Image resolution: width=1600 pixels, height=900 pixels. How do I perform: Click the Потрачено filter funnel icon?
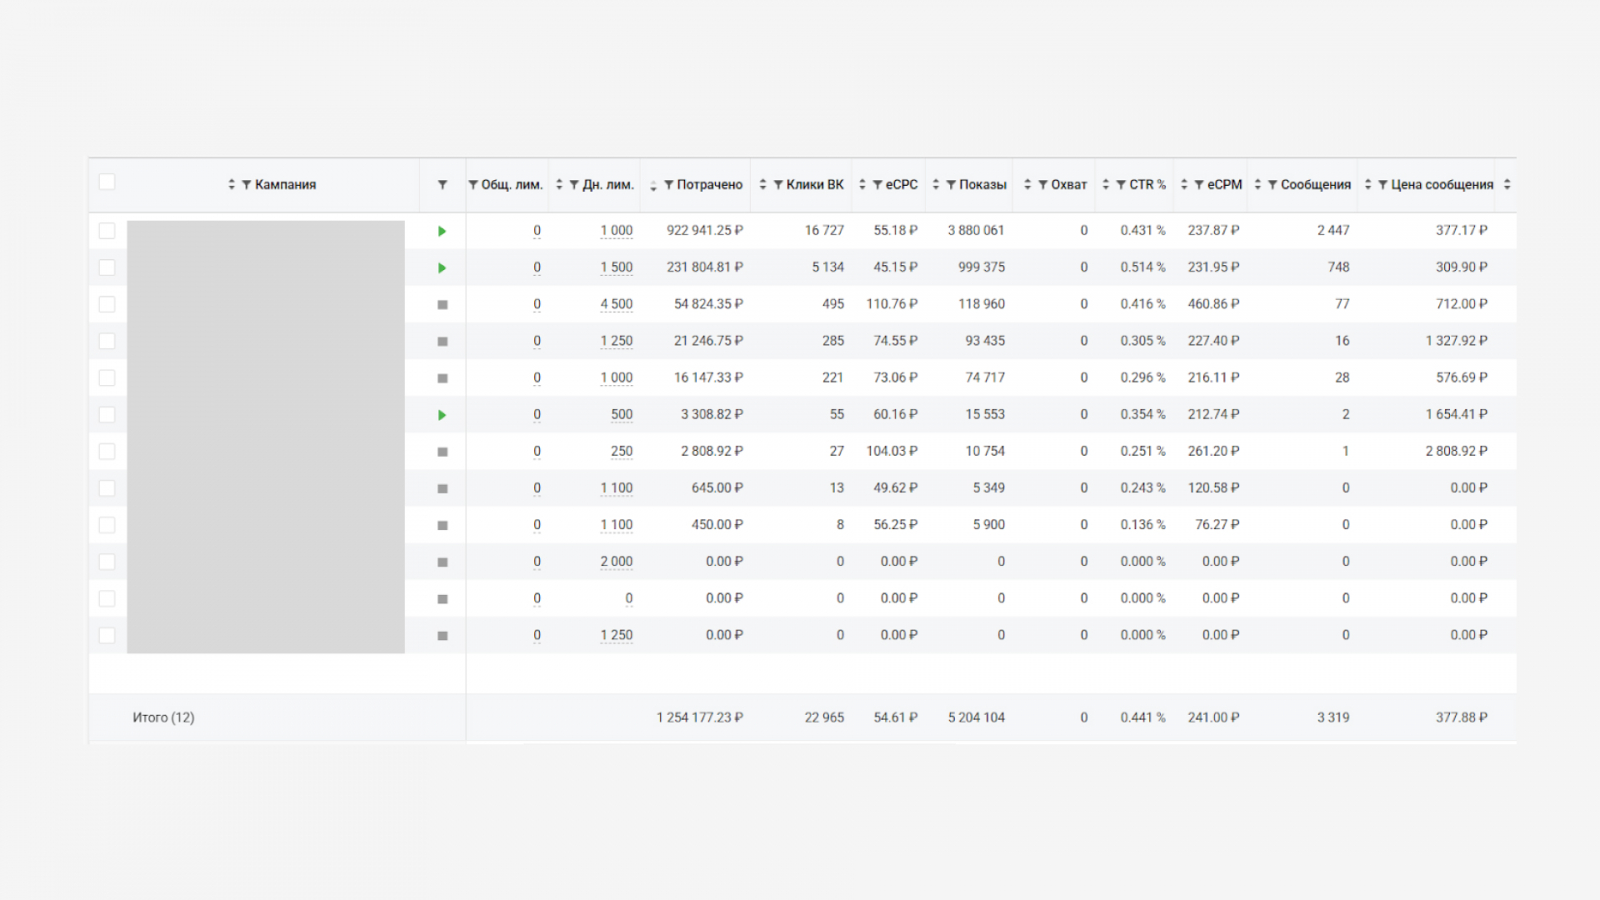(668, 185)
